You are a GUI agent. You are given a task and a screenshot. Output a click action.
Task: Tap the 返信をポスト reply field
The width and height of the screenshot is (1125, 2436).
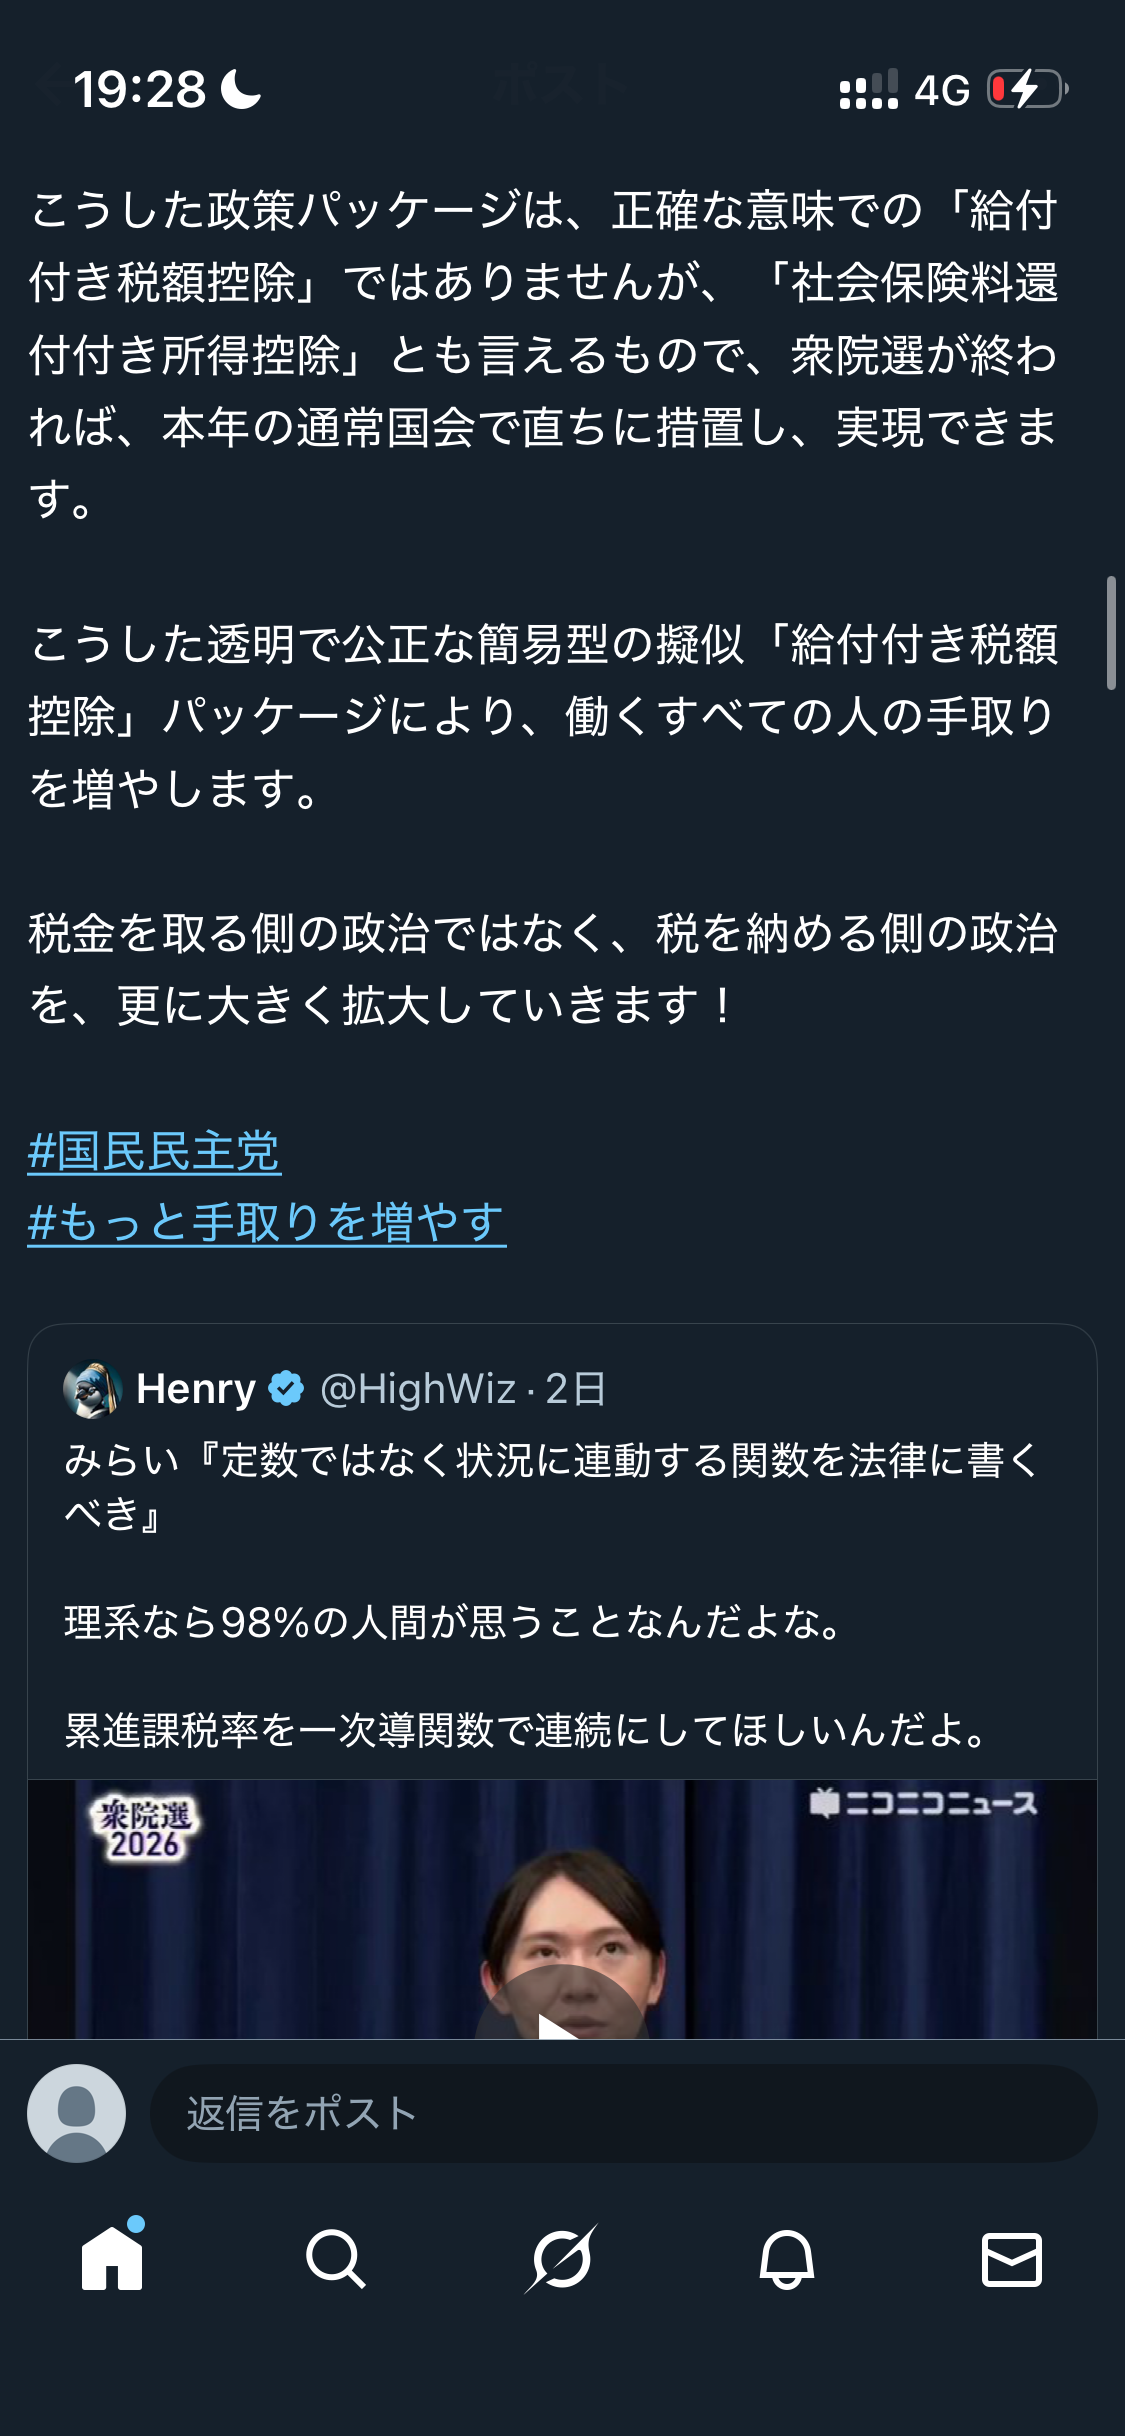pos(624,2113)
